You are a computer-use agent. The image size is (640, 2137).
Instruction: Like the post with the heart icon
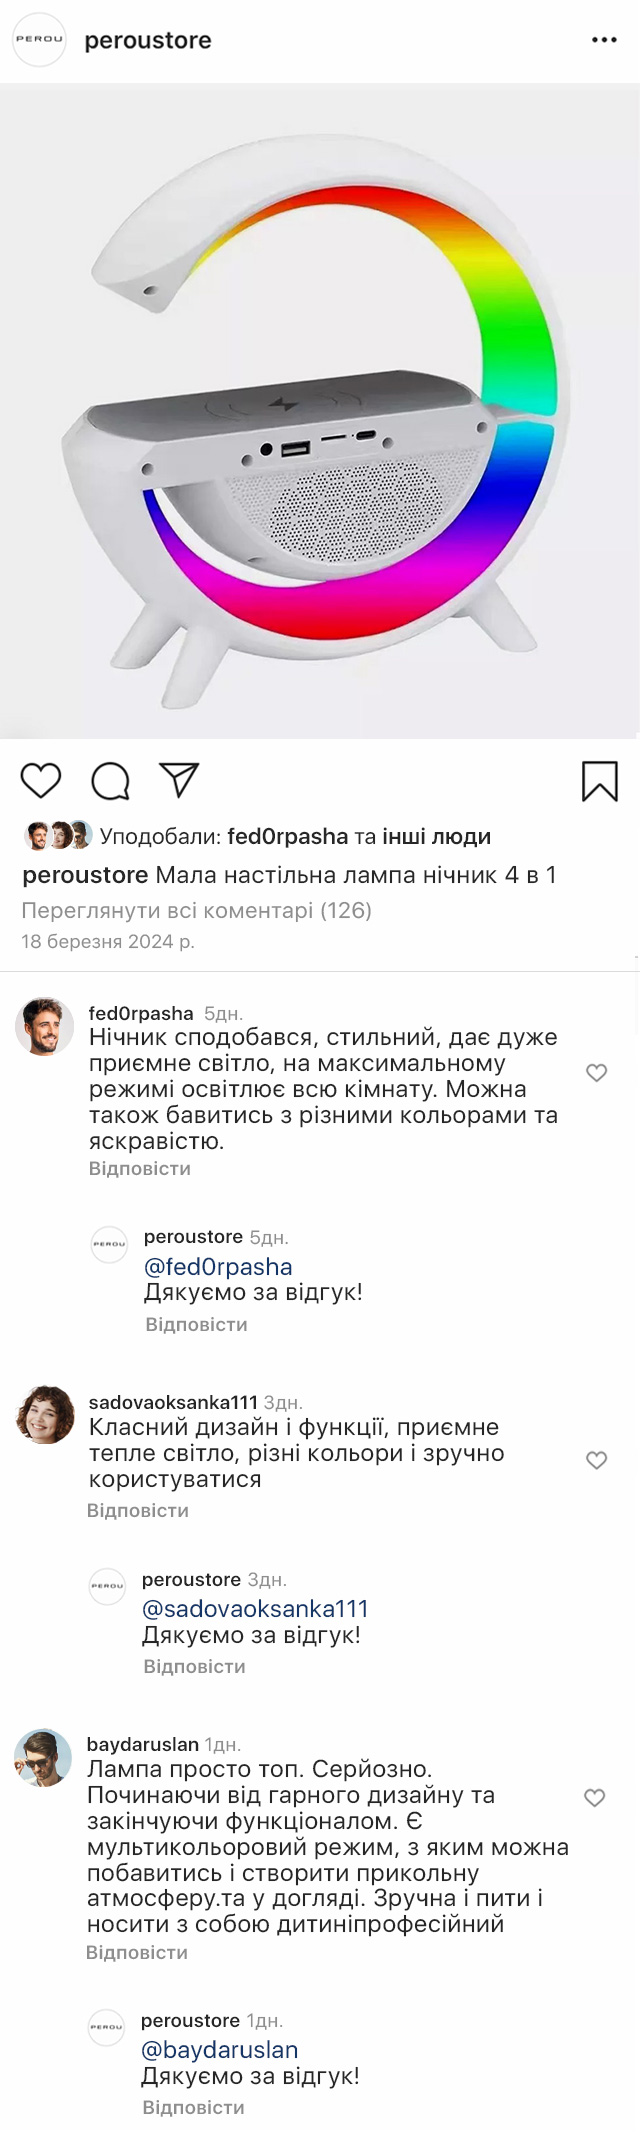tap(41, 780)
